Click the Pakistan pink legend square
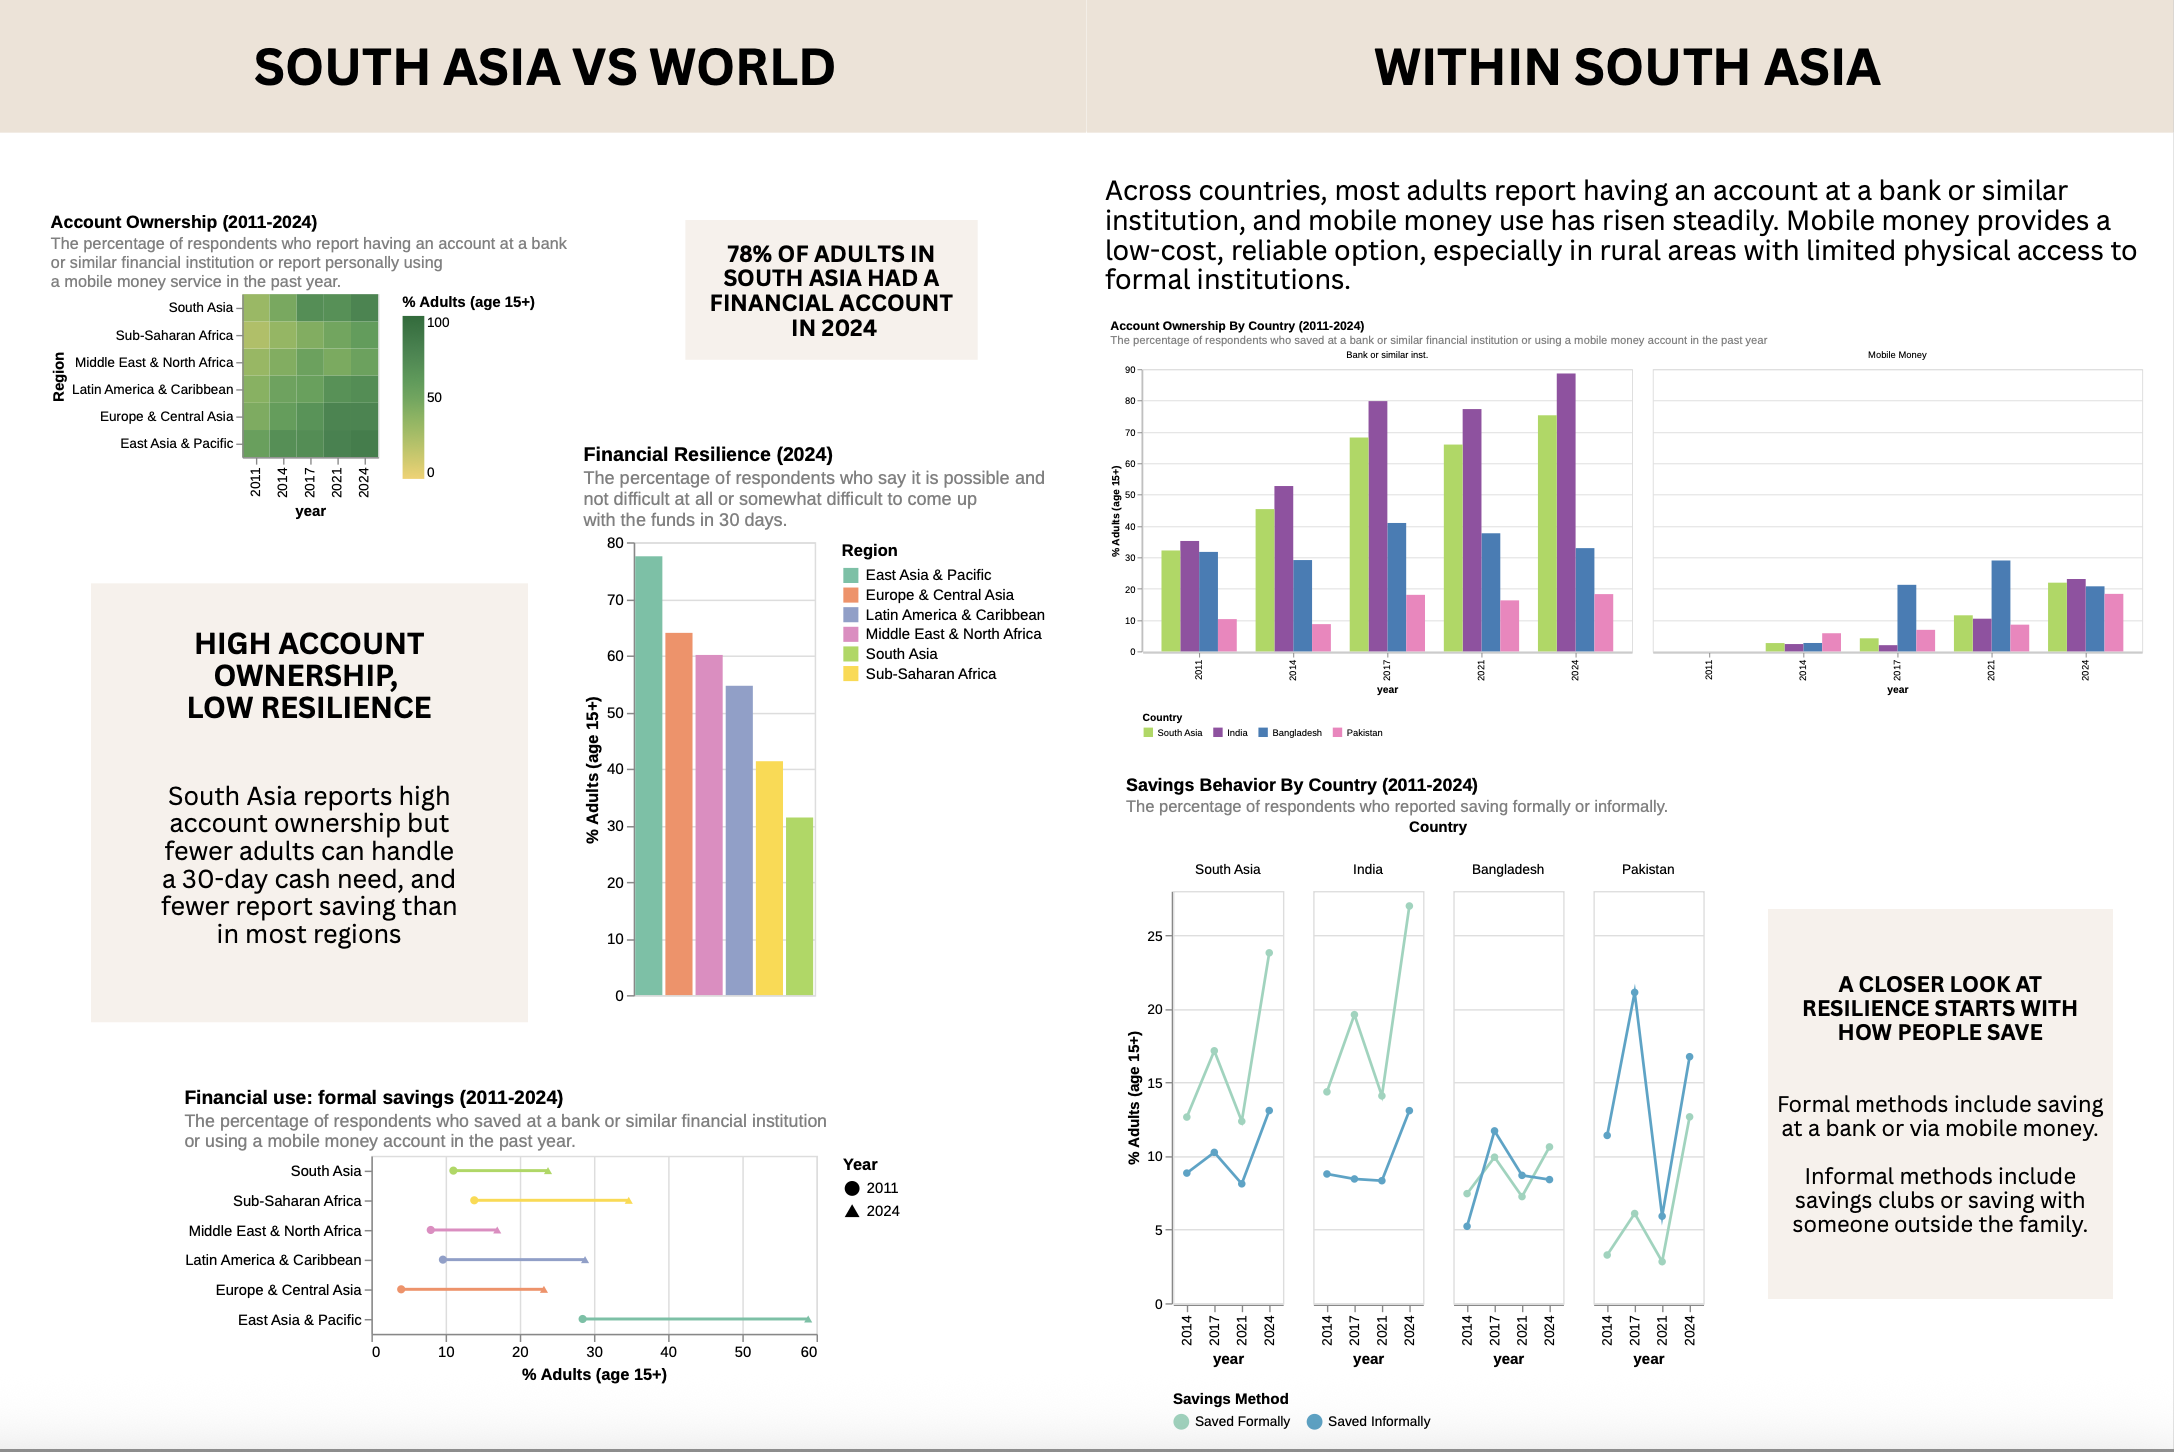This screenshot has height=1452, width=2174. (1337, 733)
